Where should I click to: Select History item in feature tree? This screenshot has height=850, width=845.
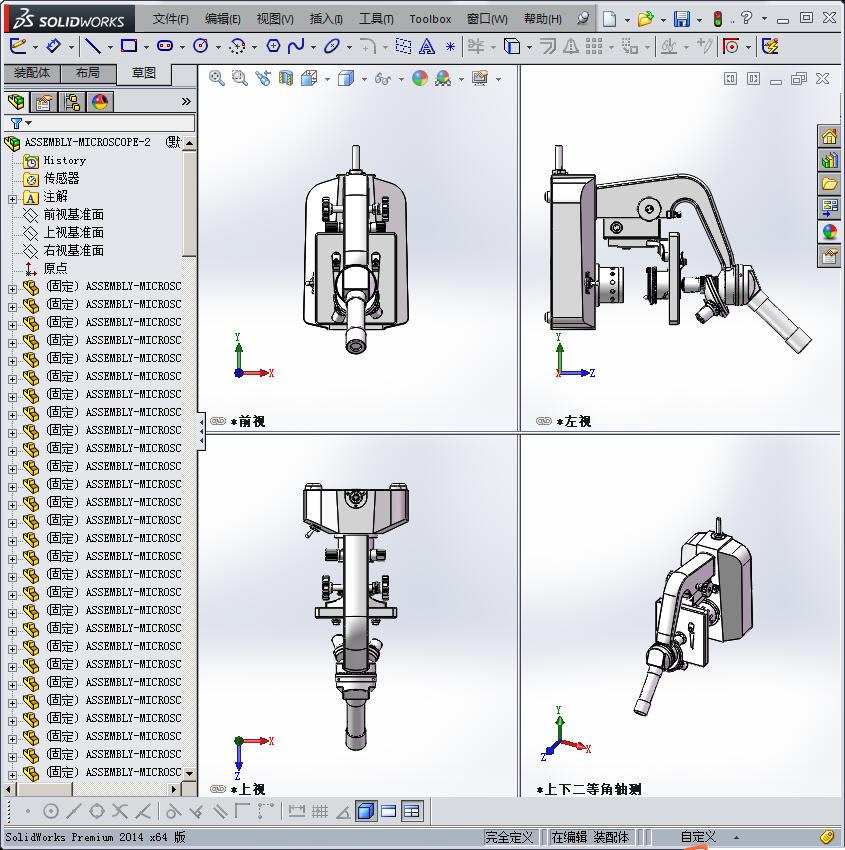click(64, 160)
